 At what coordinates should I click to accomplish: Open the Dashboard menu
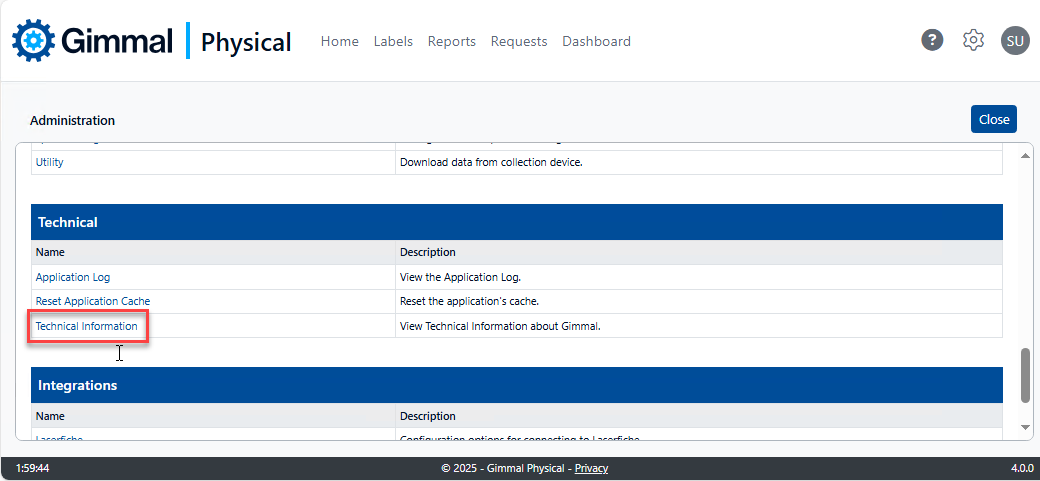[x=596, y=41]
